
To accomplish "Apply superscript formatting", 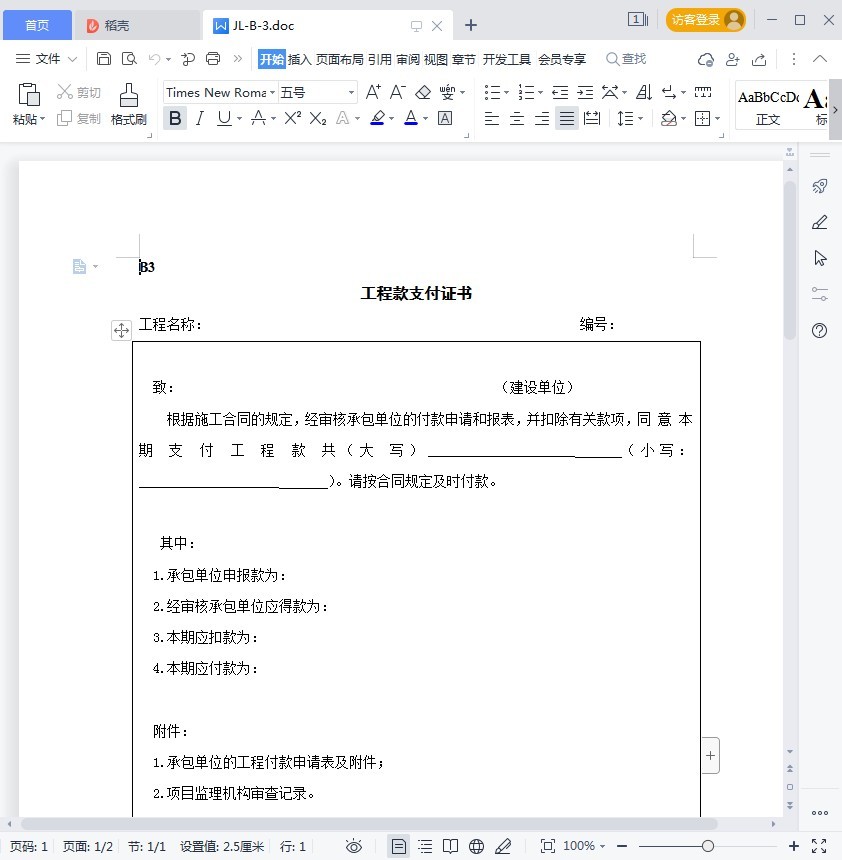I will (292, 118).
